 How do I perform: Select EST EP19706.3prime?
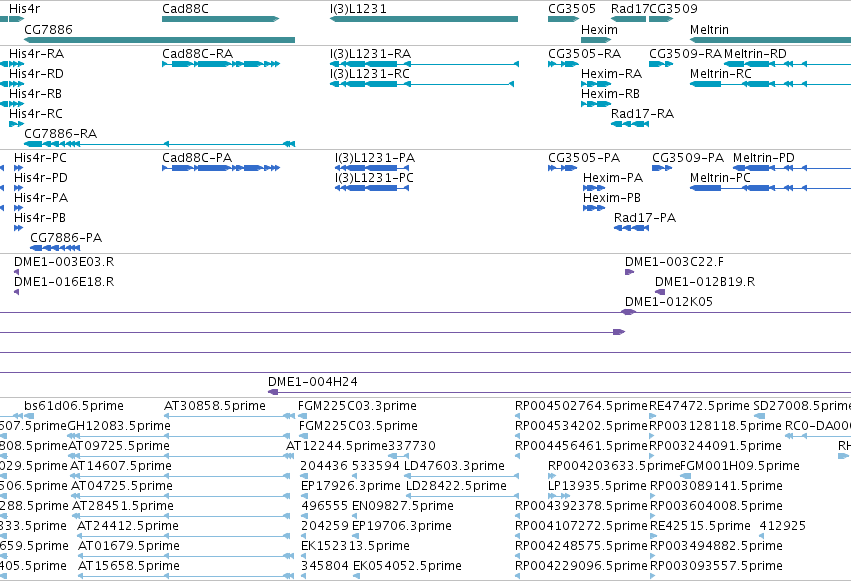coord(402,526)
